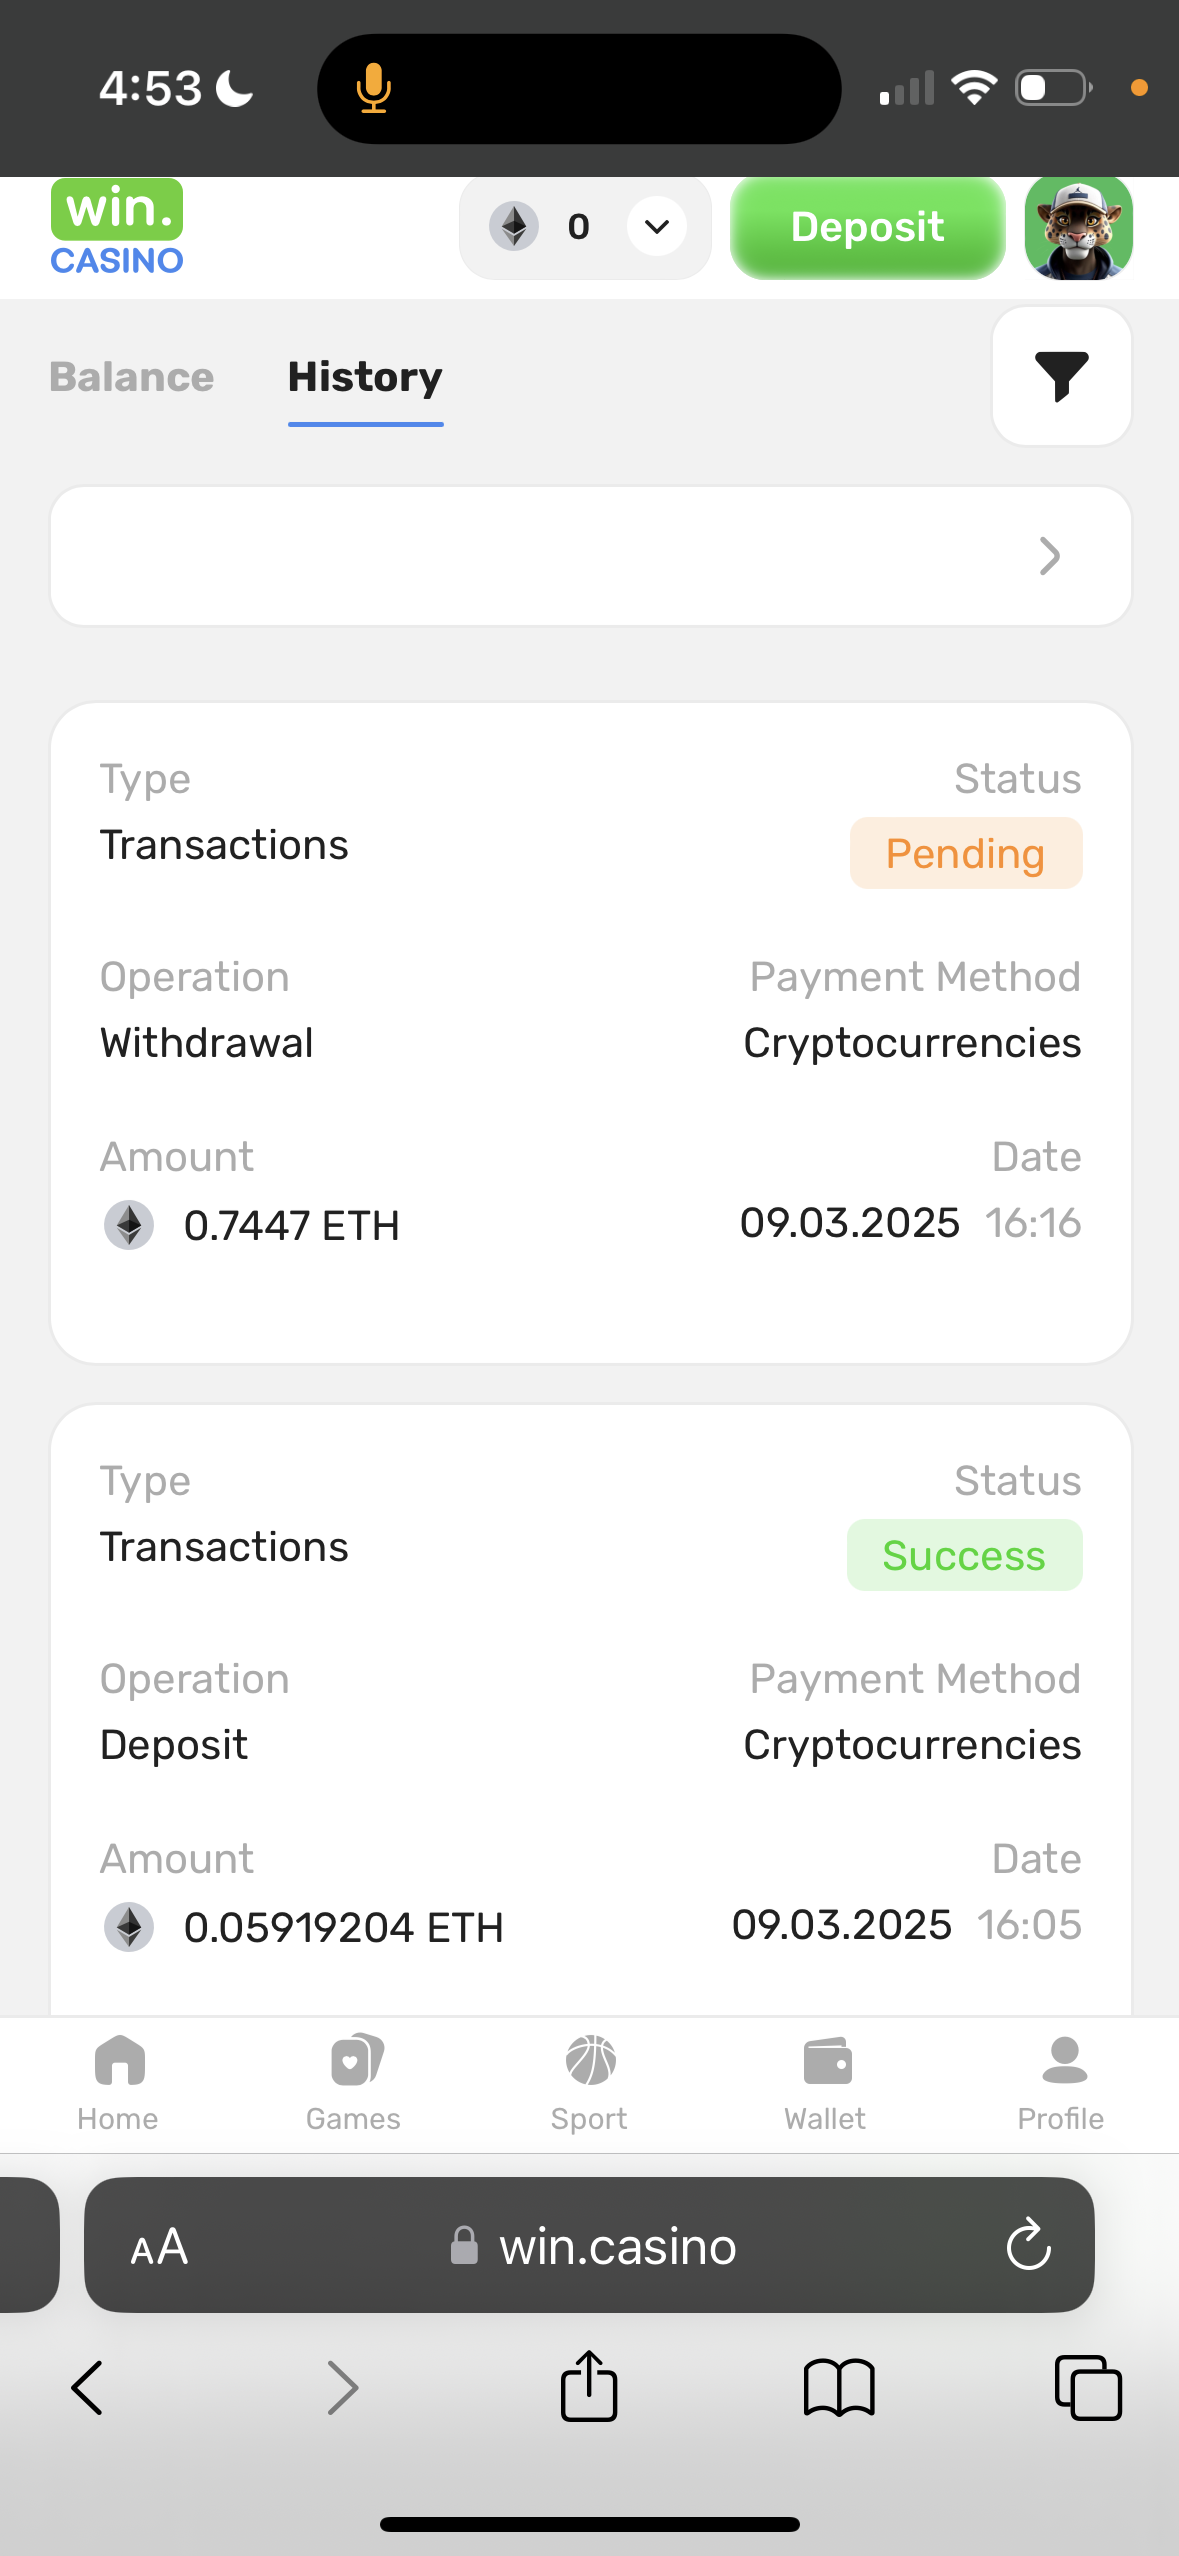1179x2556 pixels.
Task: Switch to the Balance tab
Action: coord(132,377)
